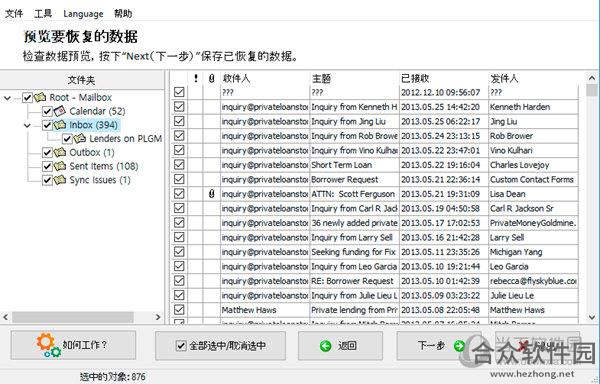Uncheck the Inbox (394) checkbox
The width and height of the screenshot is (600, 384).
click(x=47, y=125)
